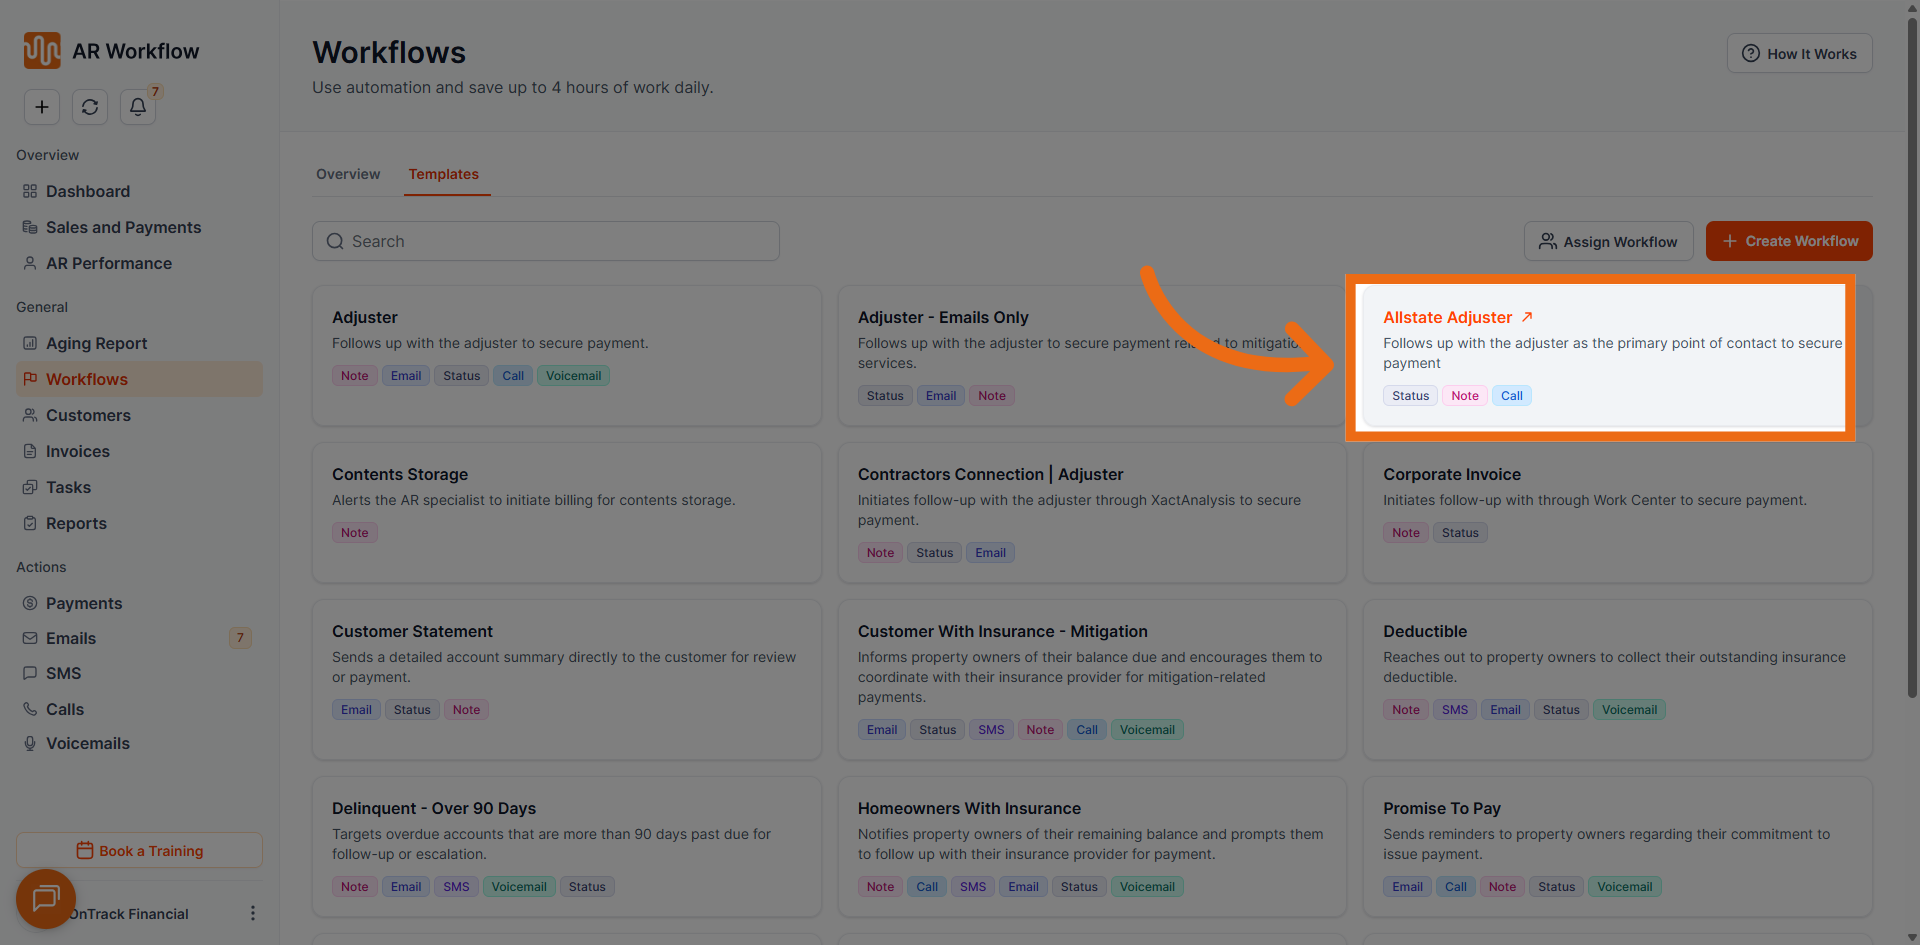Image resolution: width=1920 pixels, height=945 pixels.
Task: Click the page vertical scrollbar
Action: point(1912,350)
